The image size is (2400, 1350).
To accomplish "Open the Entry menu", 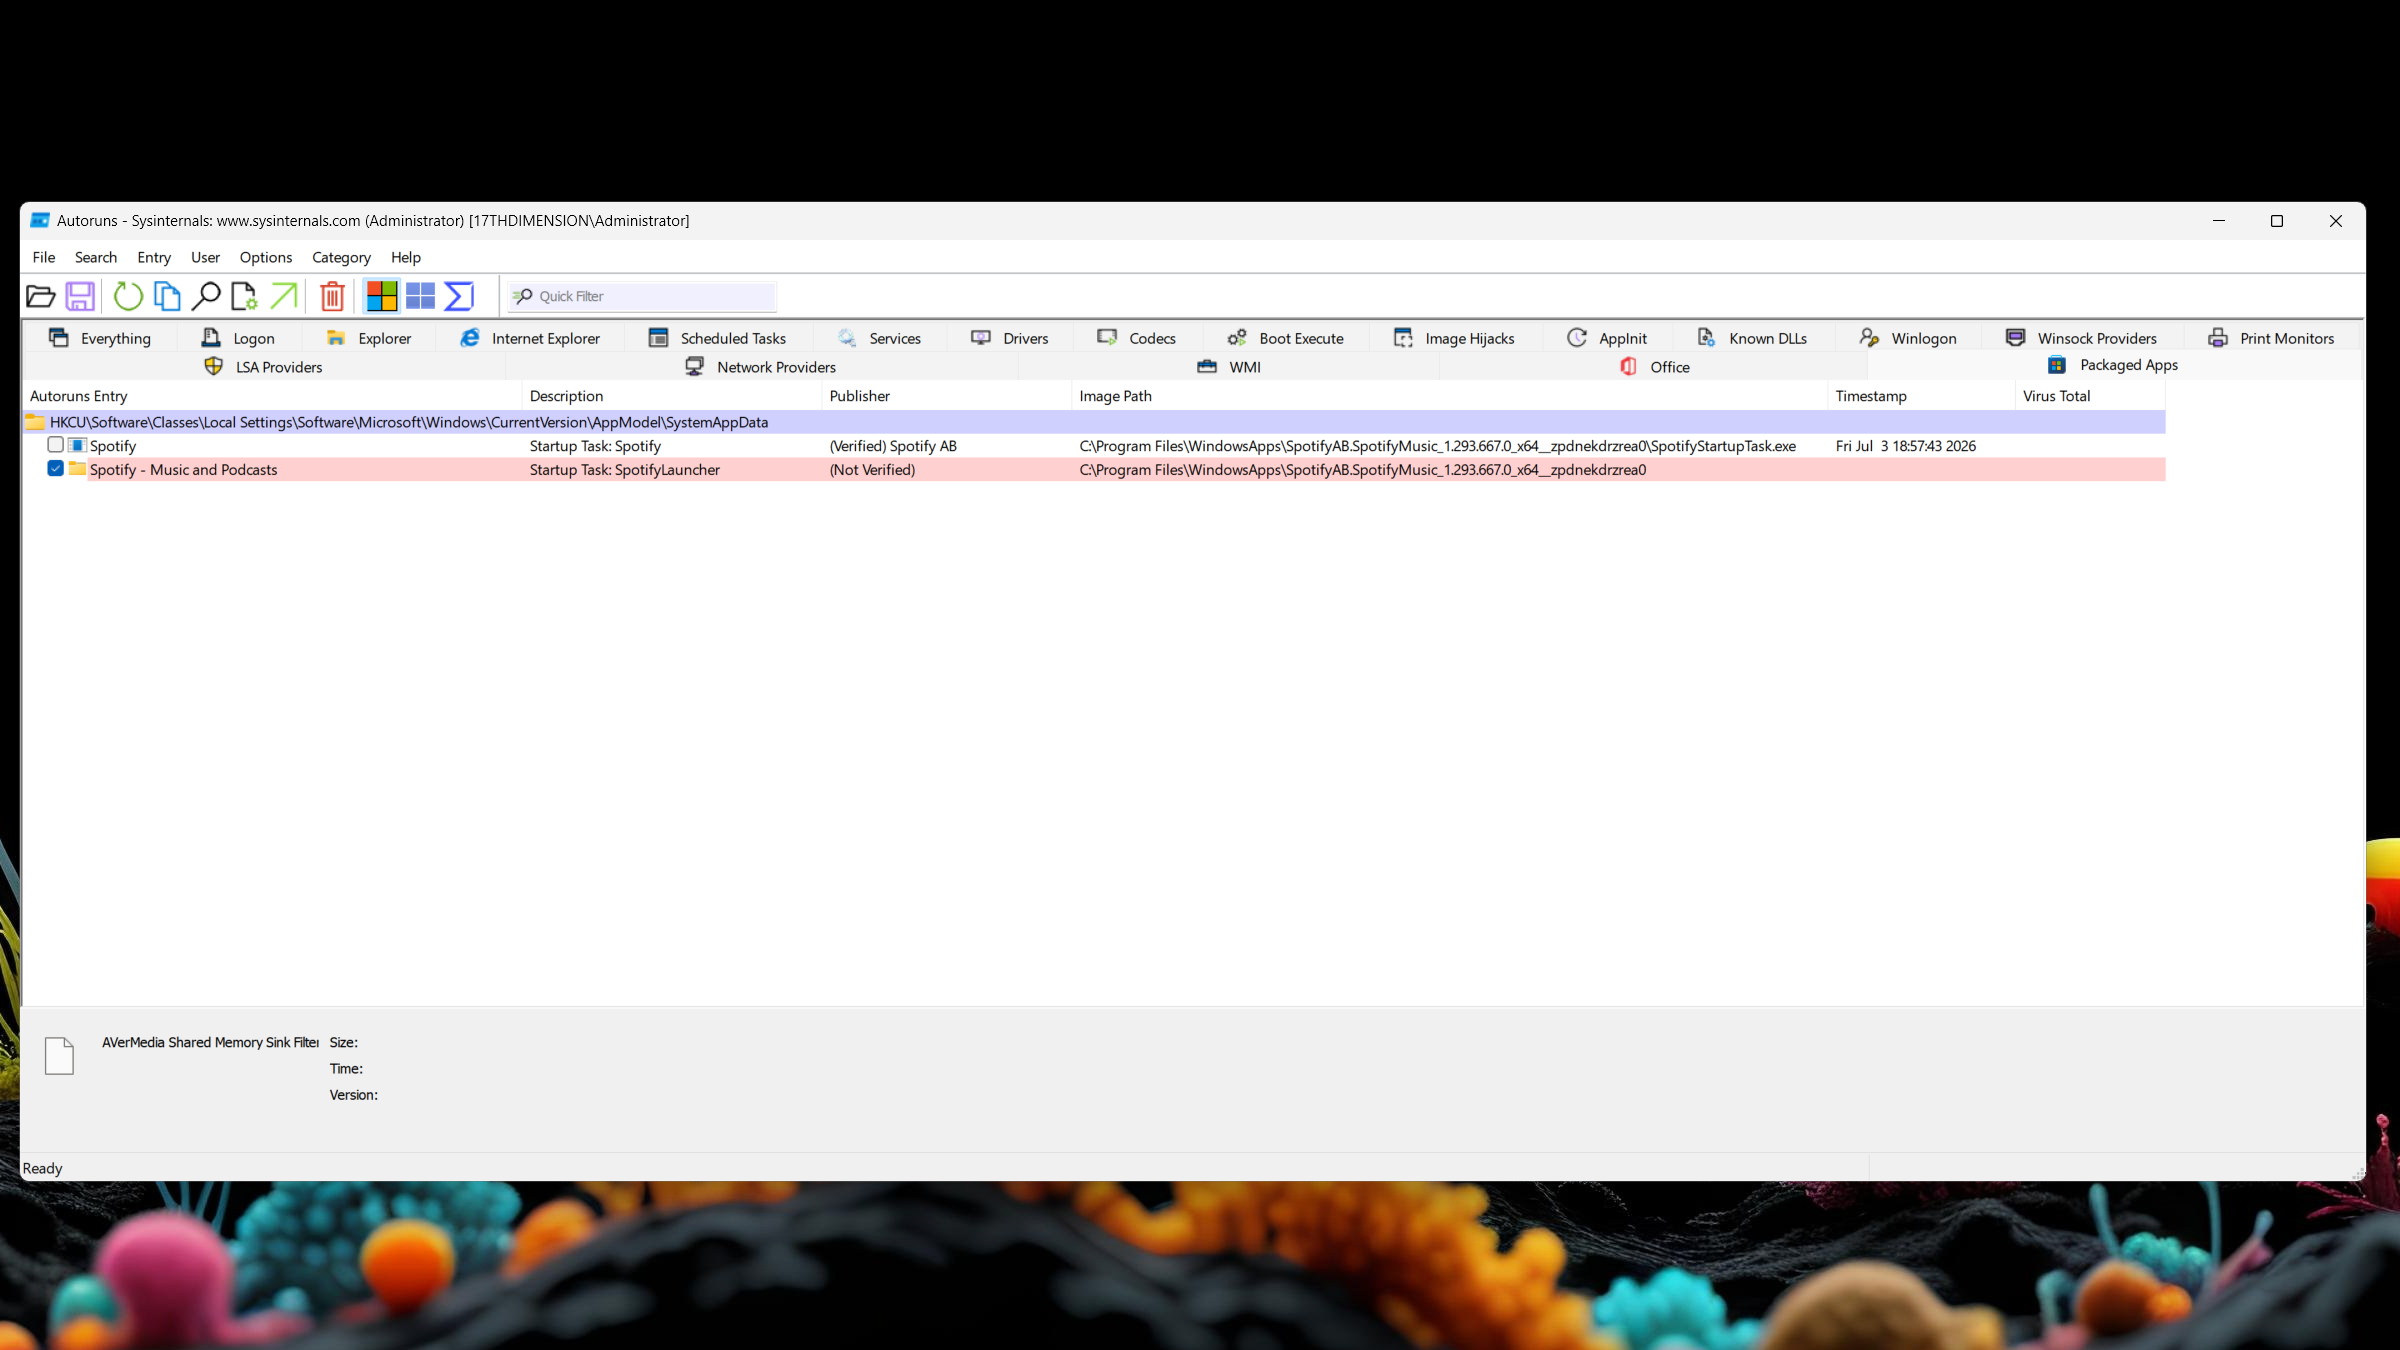I will [x=154, y=257].
